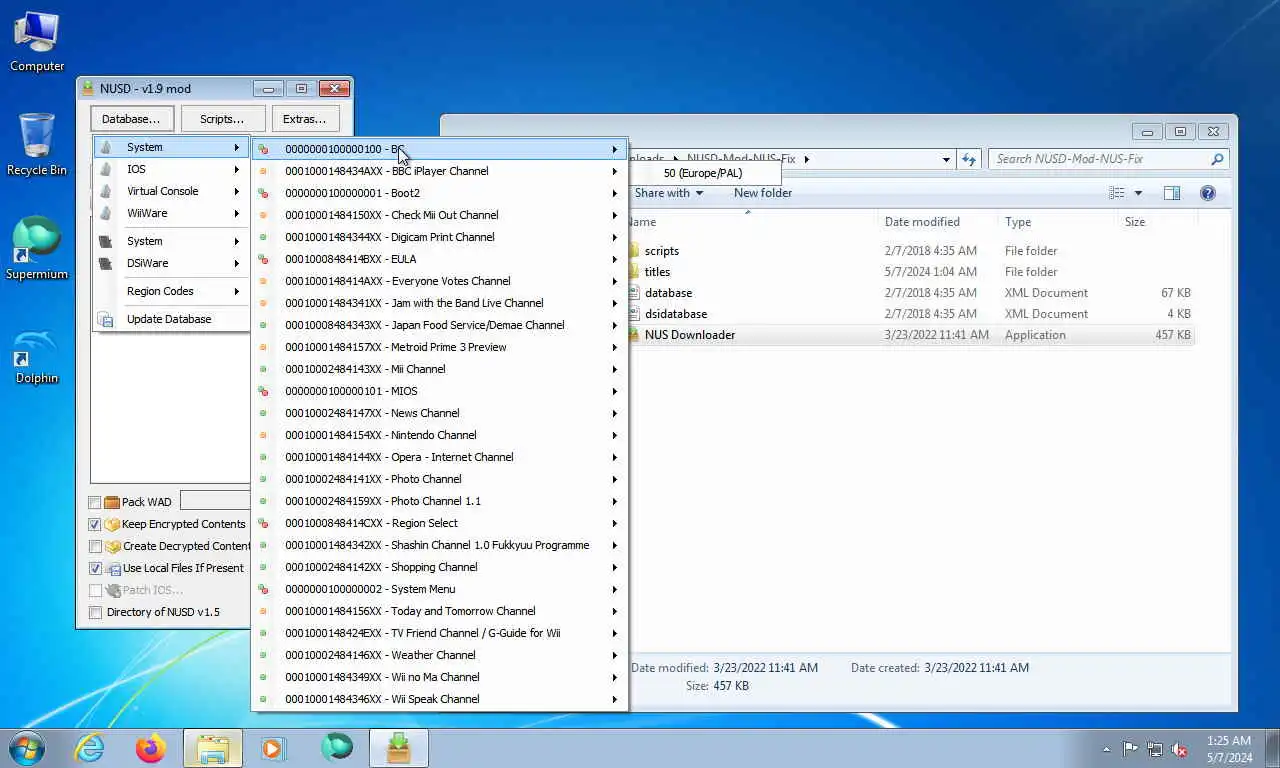Click the Update Database menu icon
The image size is (1280, 768).
[105, 319]
